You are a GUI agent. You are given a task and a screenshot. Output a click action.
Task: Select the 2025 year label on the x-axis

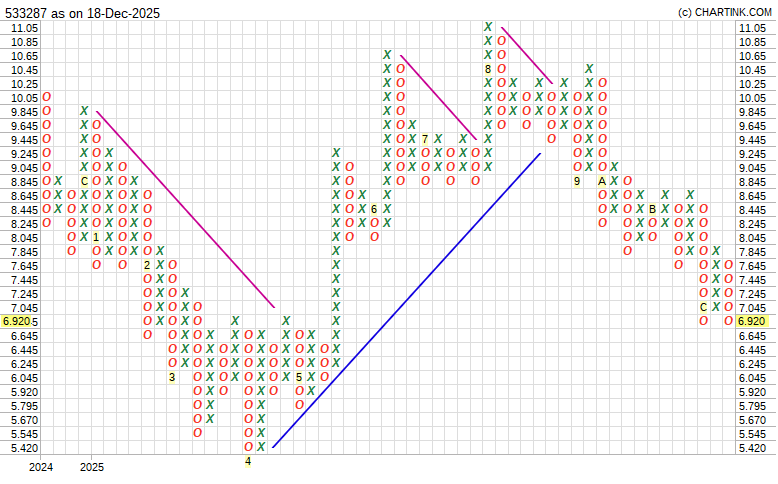91,467
